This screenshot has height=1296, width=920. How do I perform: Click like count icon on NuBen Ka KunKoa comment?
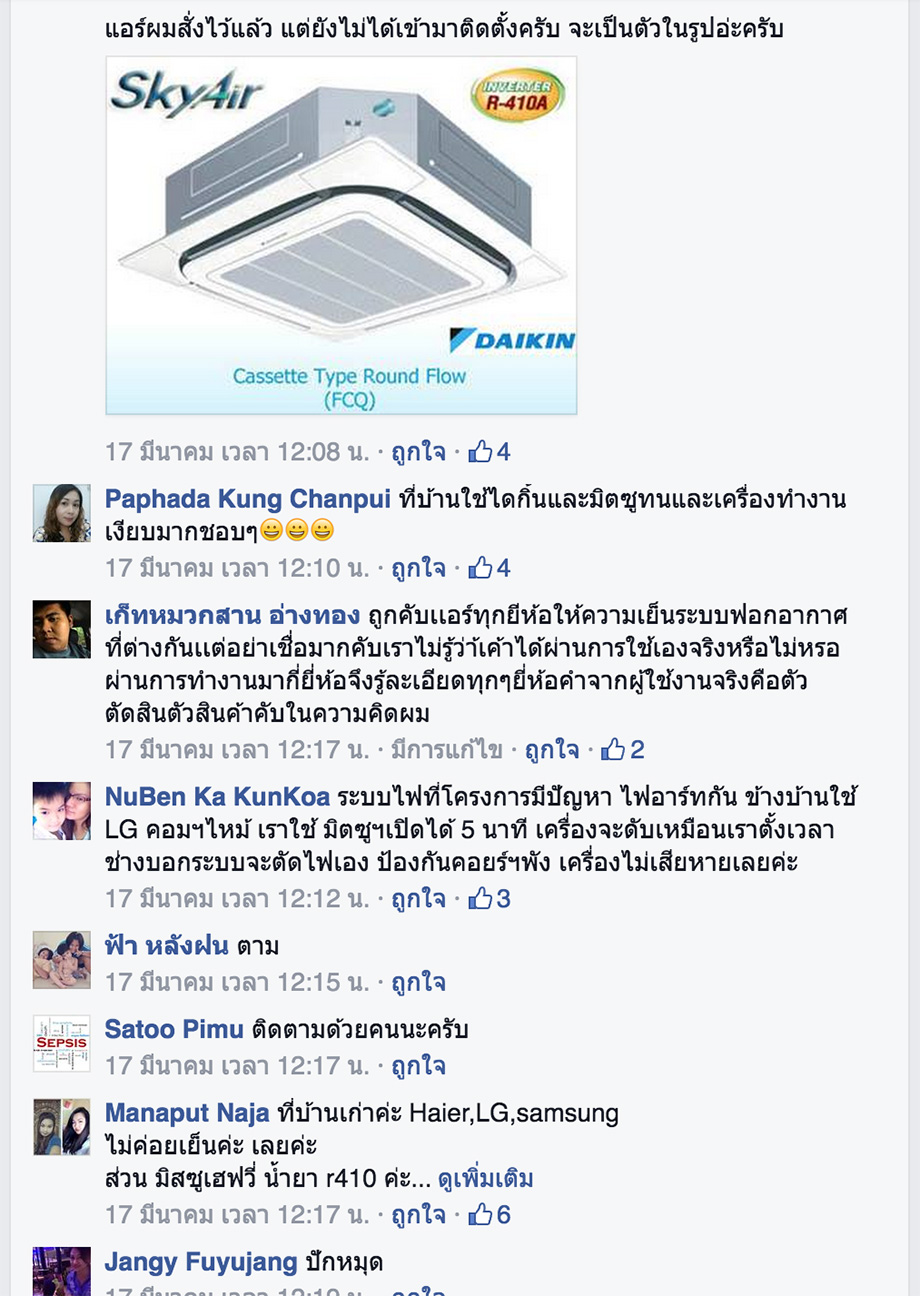tap(489, 899)
